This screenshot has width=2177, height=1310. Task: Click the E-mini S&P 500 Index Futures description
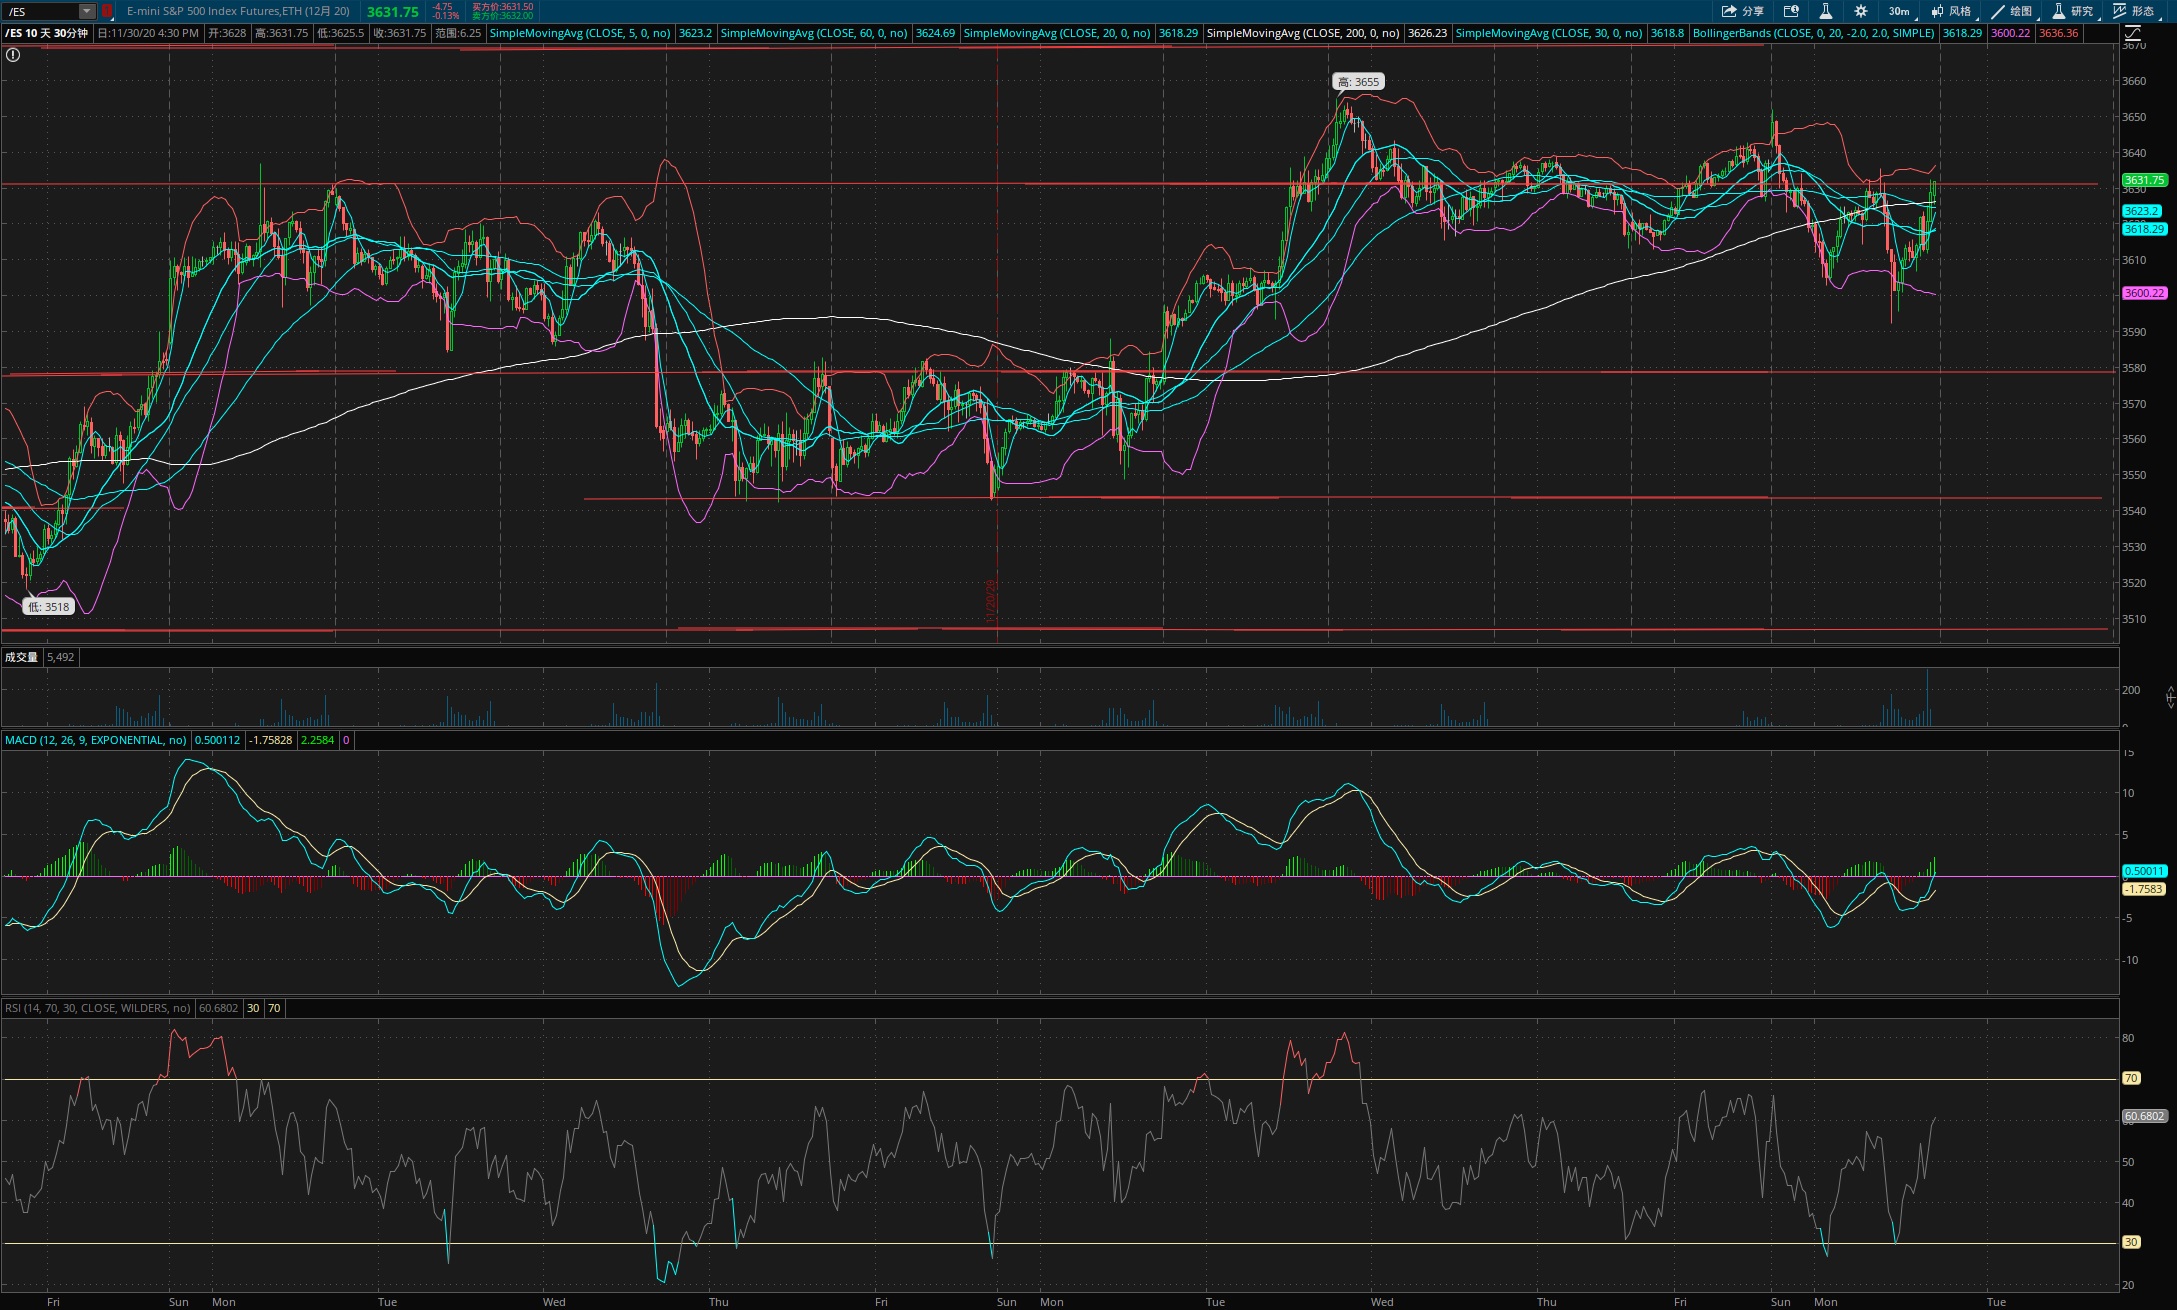pyautogui.click(x=238, y=11)
